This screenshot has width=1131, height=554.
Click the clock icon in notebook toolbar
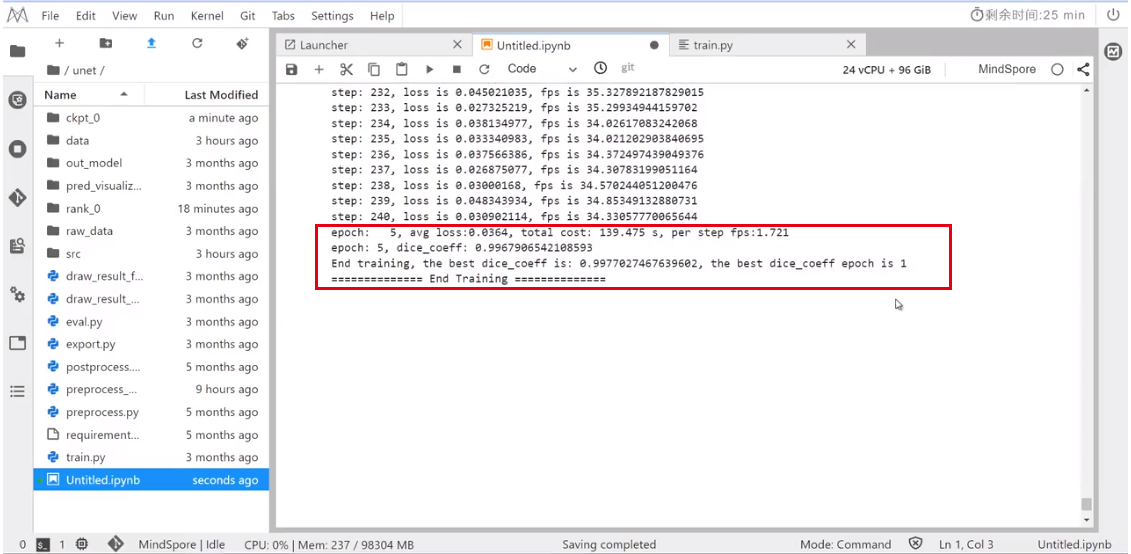tap(600, 69)
